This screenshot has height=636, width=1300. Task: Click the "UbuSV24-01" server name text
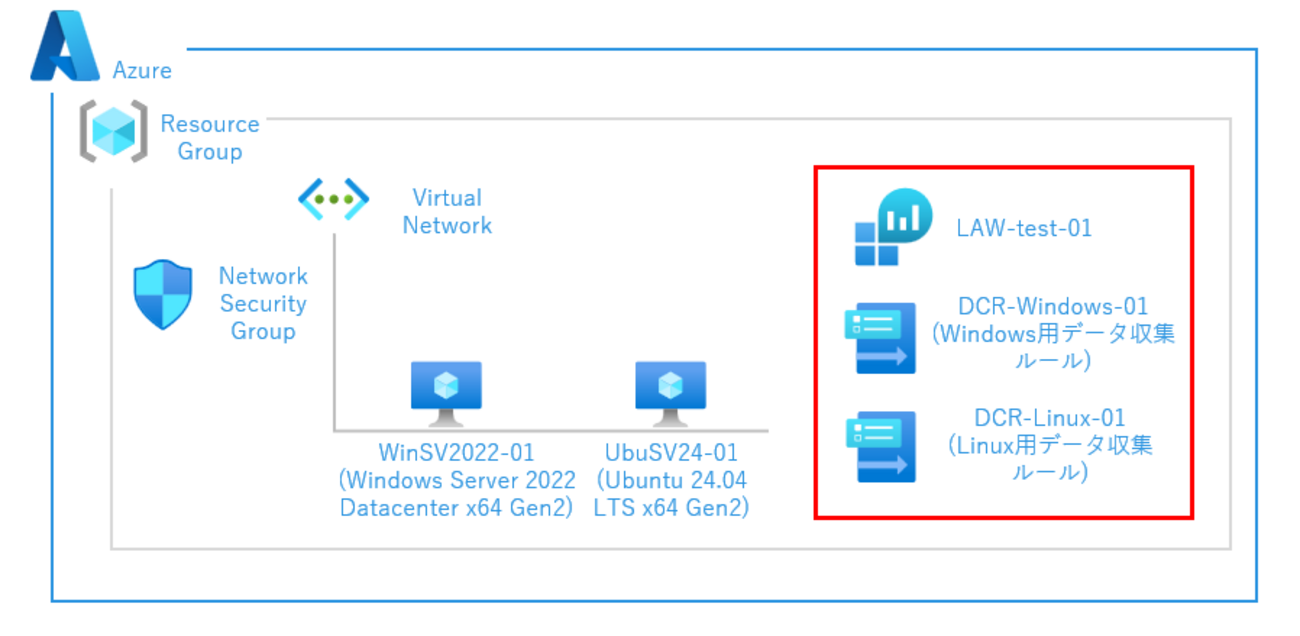[672, 452]
